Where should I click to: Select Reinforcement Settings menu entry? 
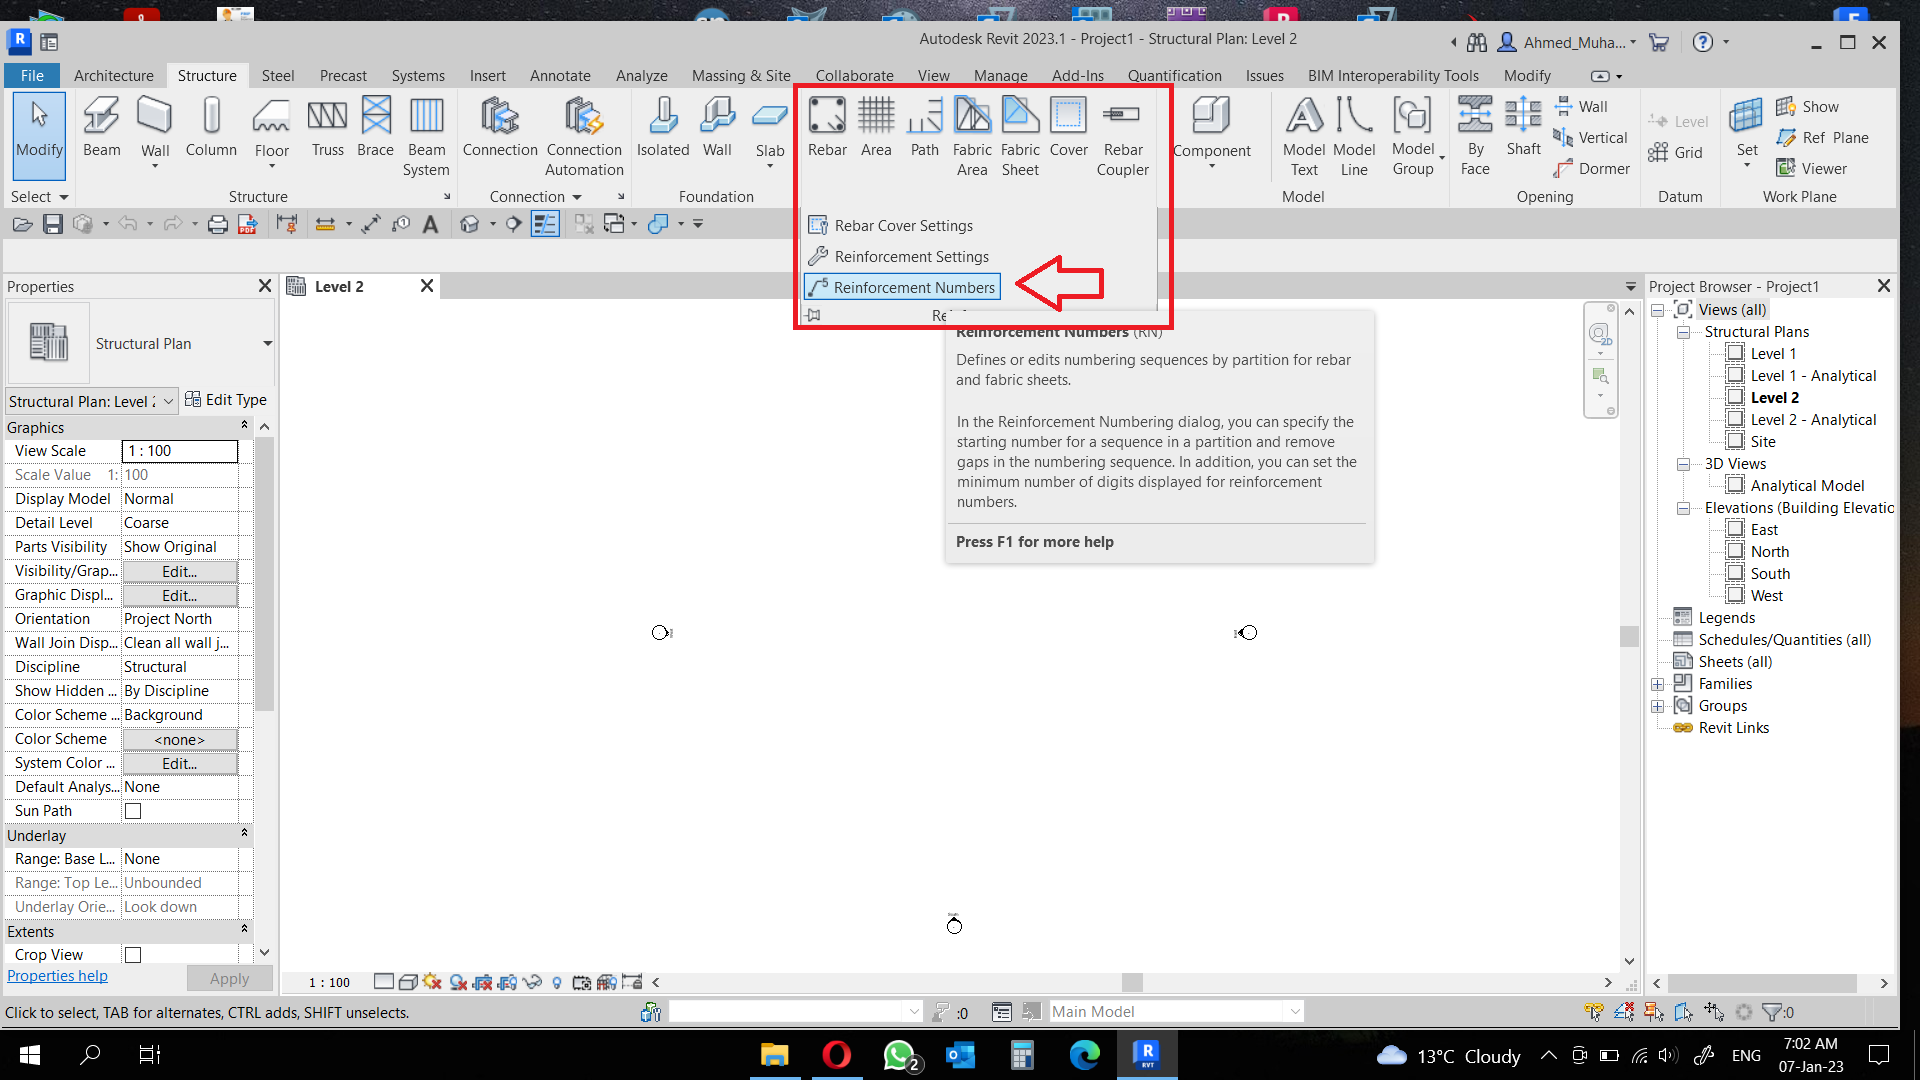[x=911, y=257]
